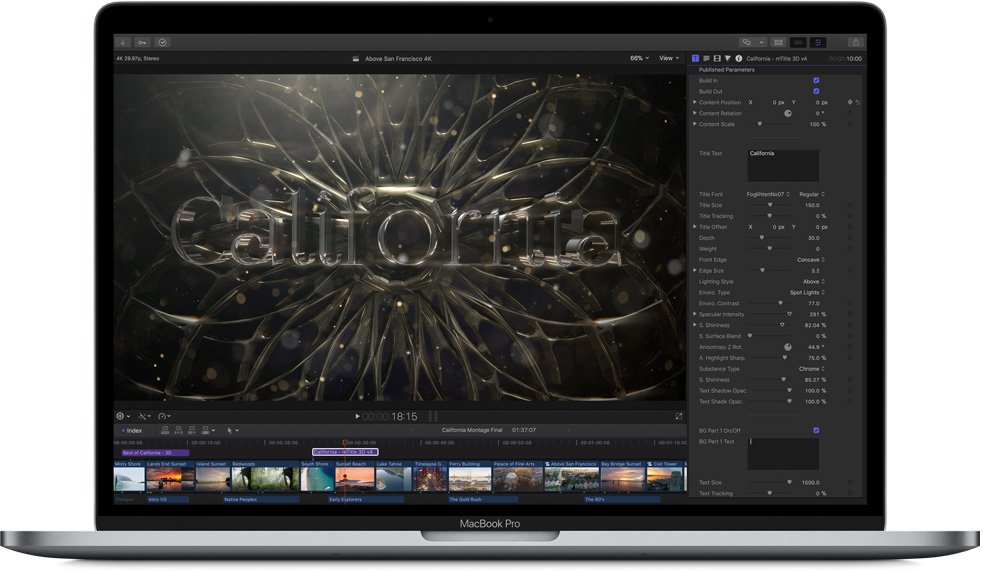
Task: Open the Select arrow tool popup
Action: point(233,430)
